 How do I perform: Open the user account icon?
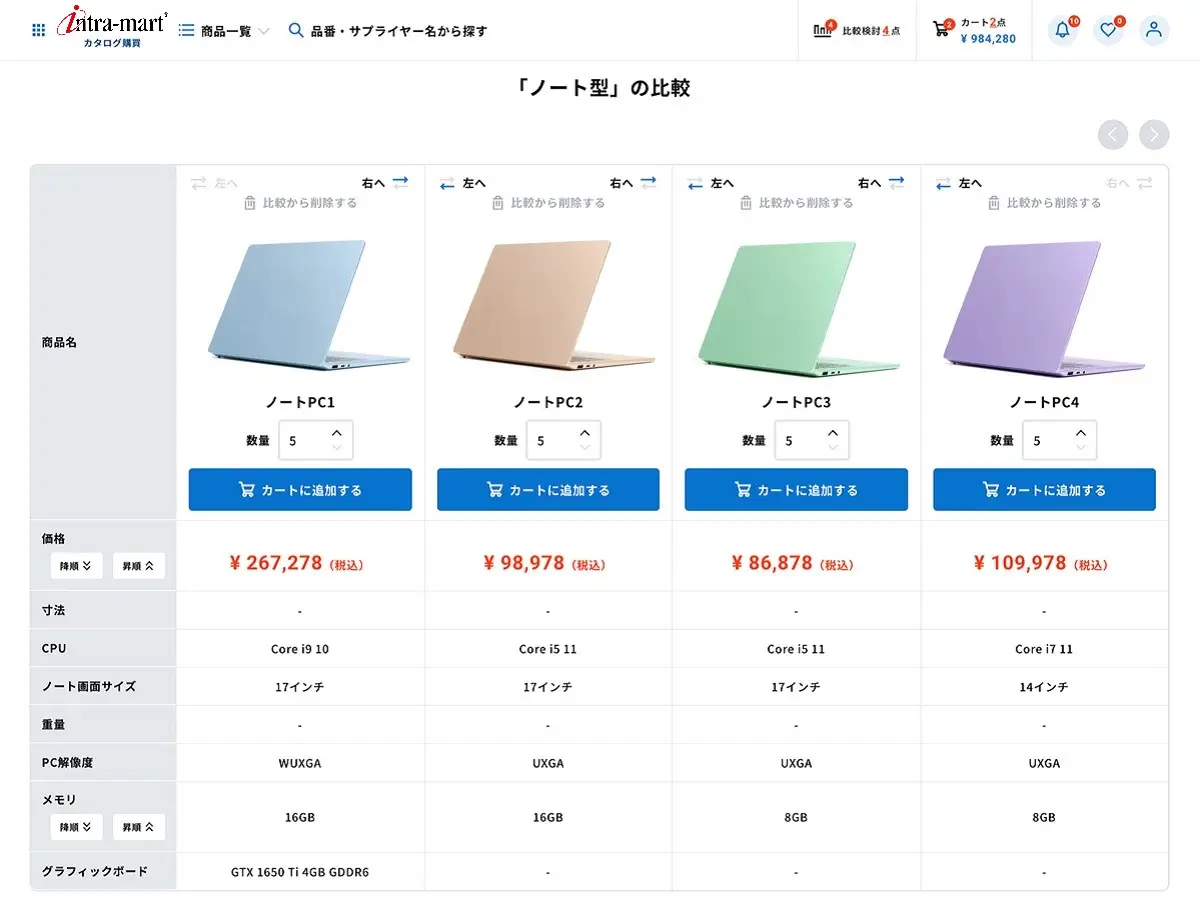click(x=1154, y=30)
